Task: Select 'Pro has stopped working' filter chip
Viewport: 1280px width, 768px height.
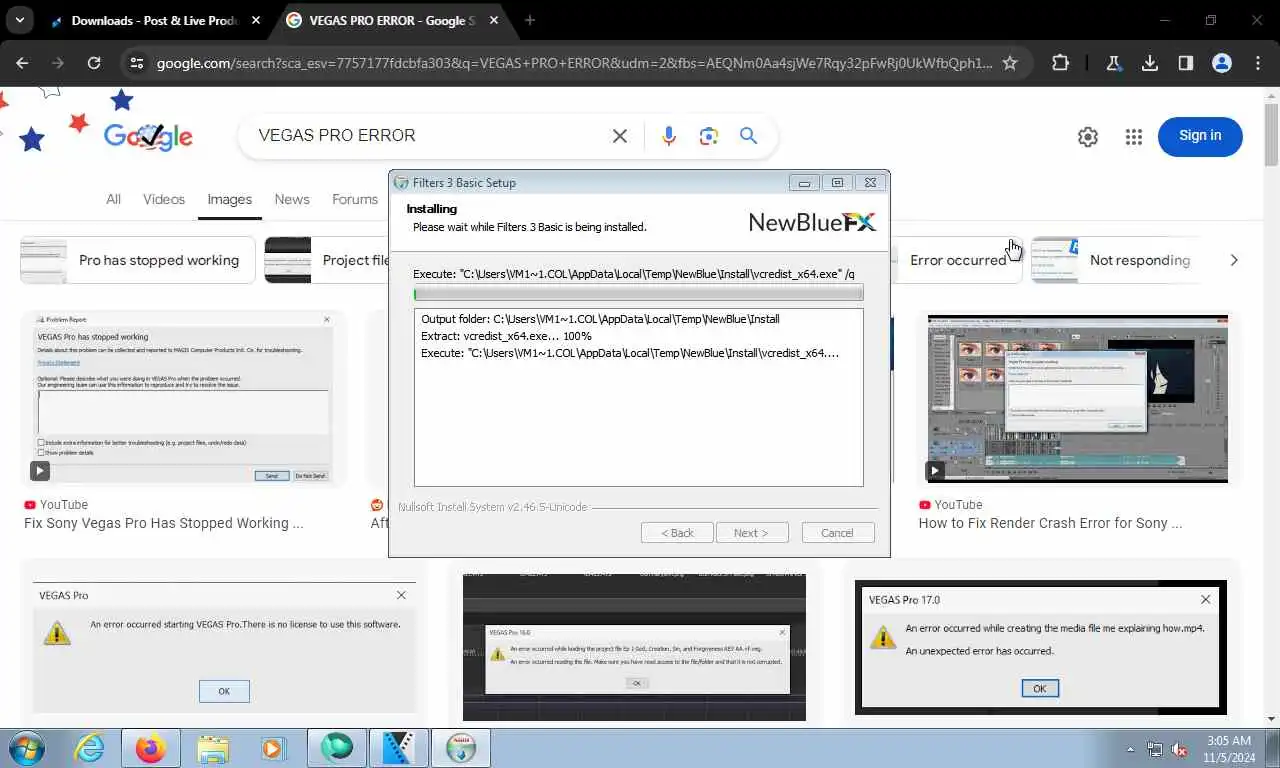Action: point(138,260)
